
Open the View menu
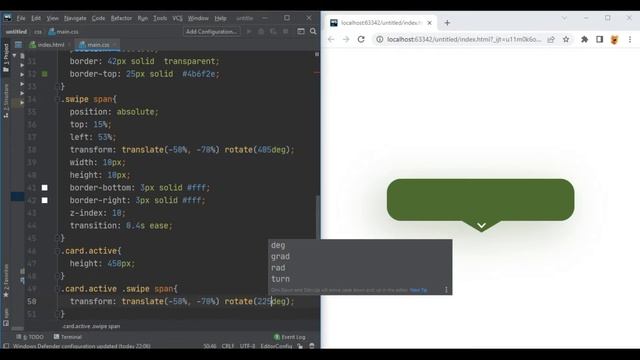(52, 18)
